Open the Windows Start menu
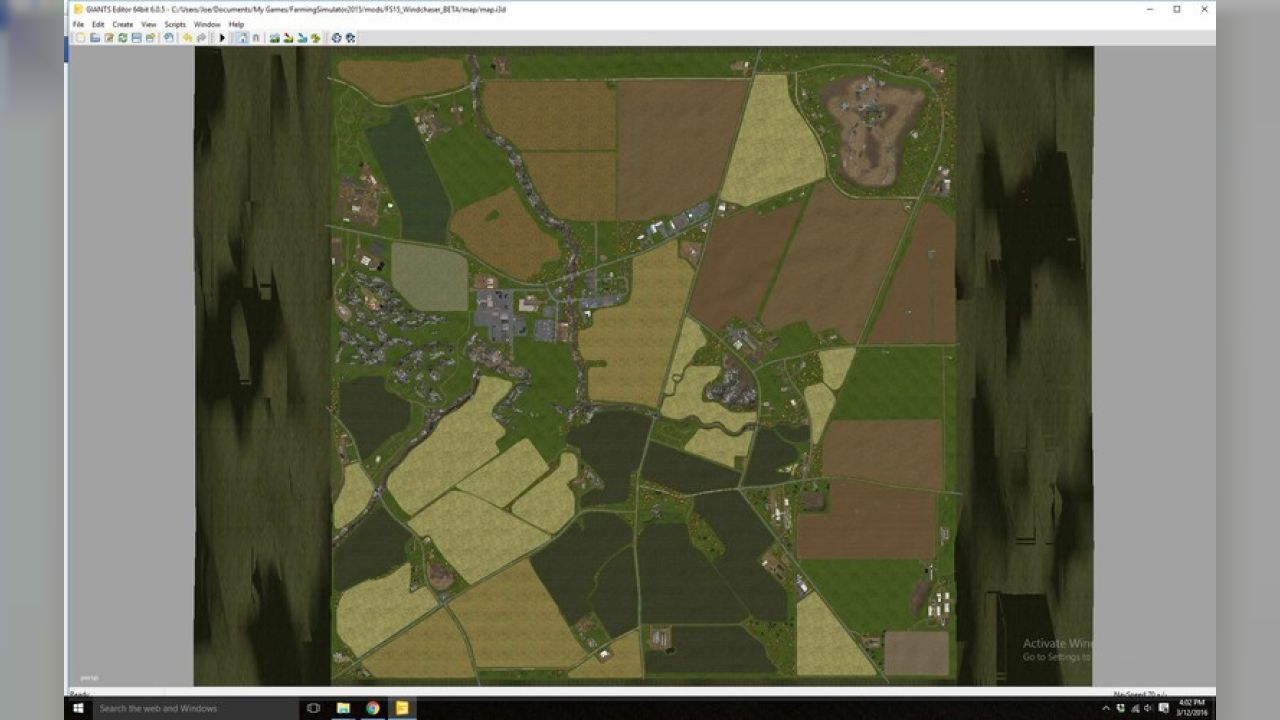 point(77,708)
